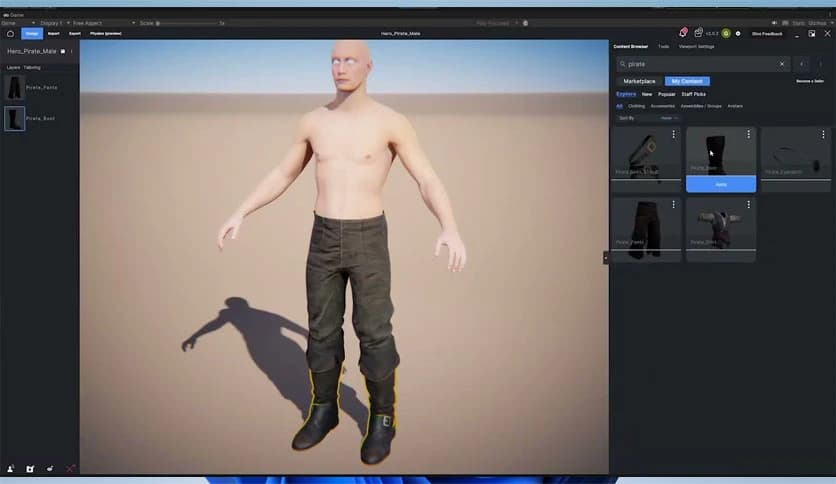The image size is (836, 484).
Task: Filter by Accessories category
Action: (662, 106)
